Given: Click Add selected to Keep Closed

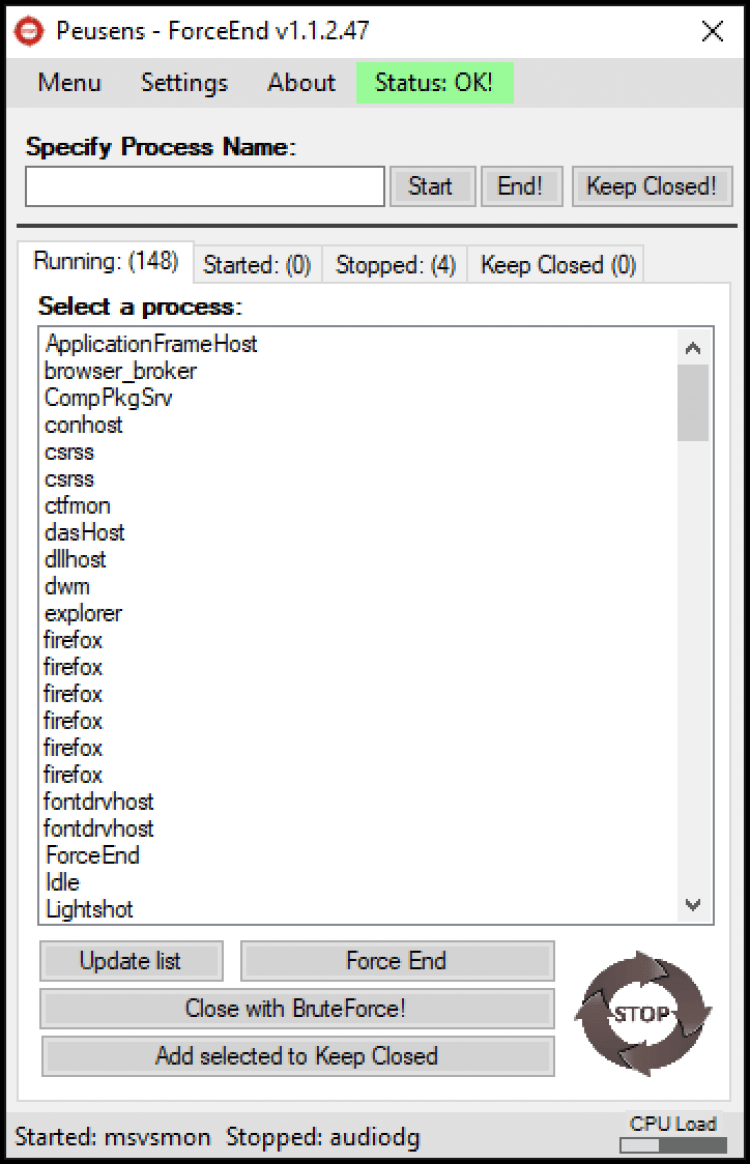Looking at the screenshot, I should click(x=297, y=1056).
